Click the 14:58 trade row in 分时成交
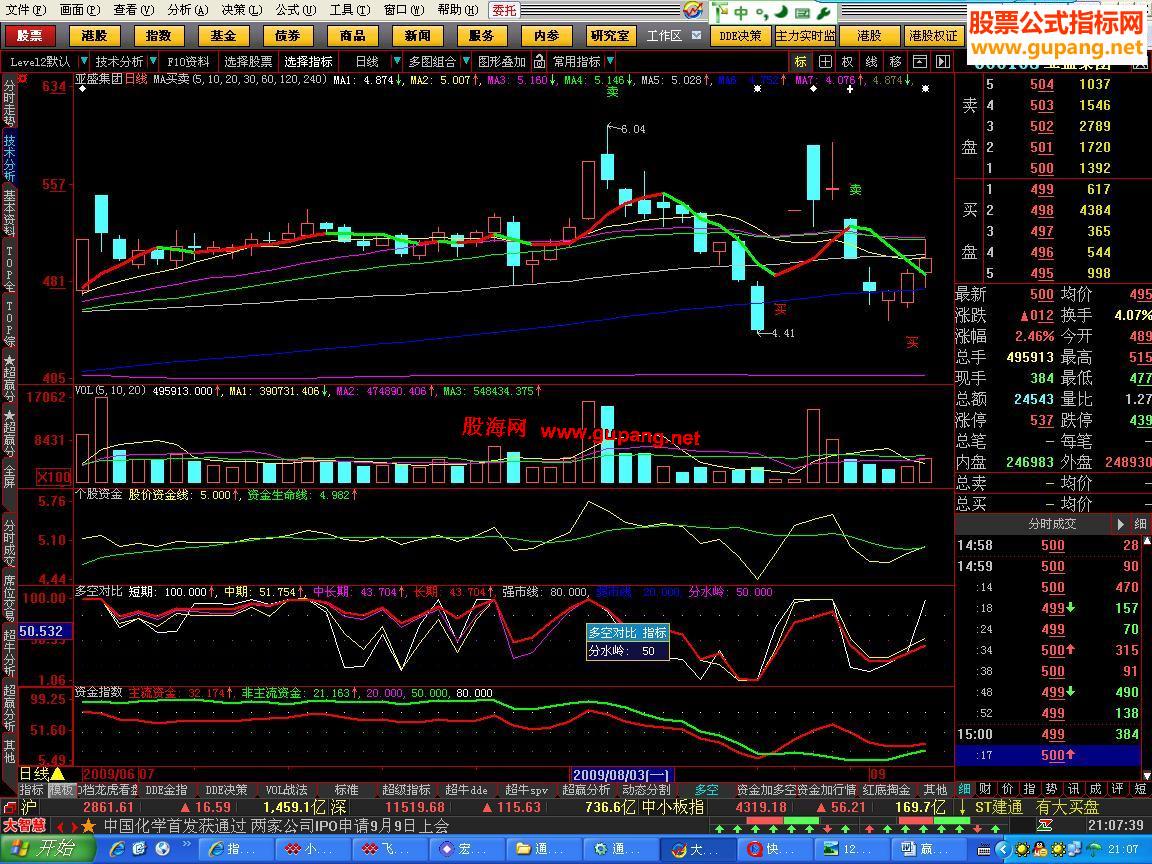Viewport: 1152px width, 864px height. coord(1048,545)
